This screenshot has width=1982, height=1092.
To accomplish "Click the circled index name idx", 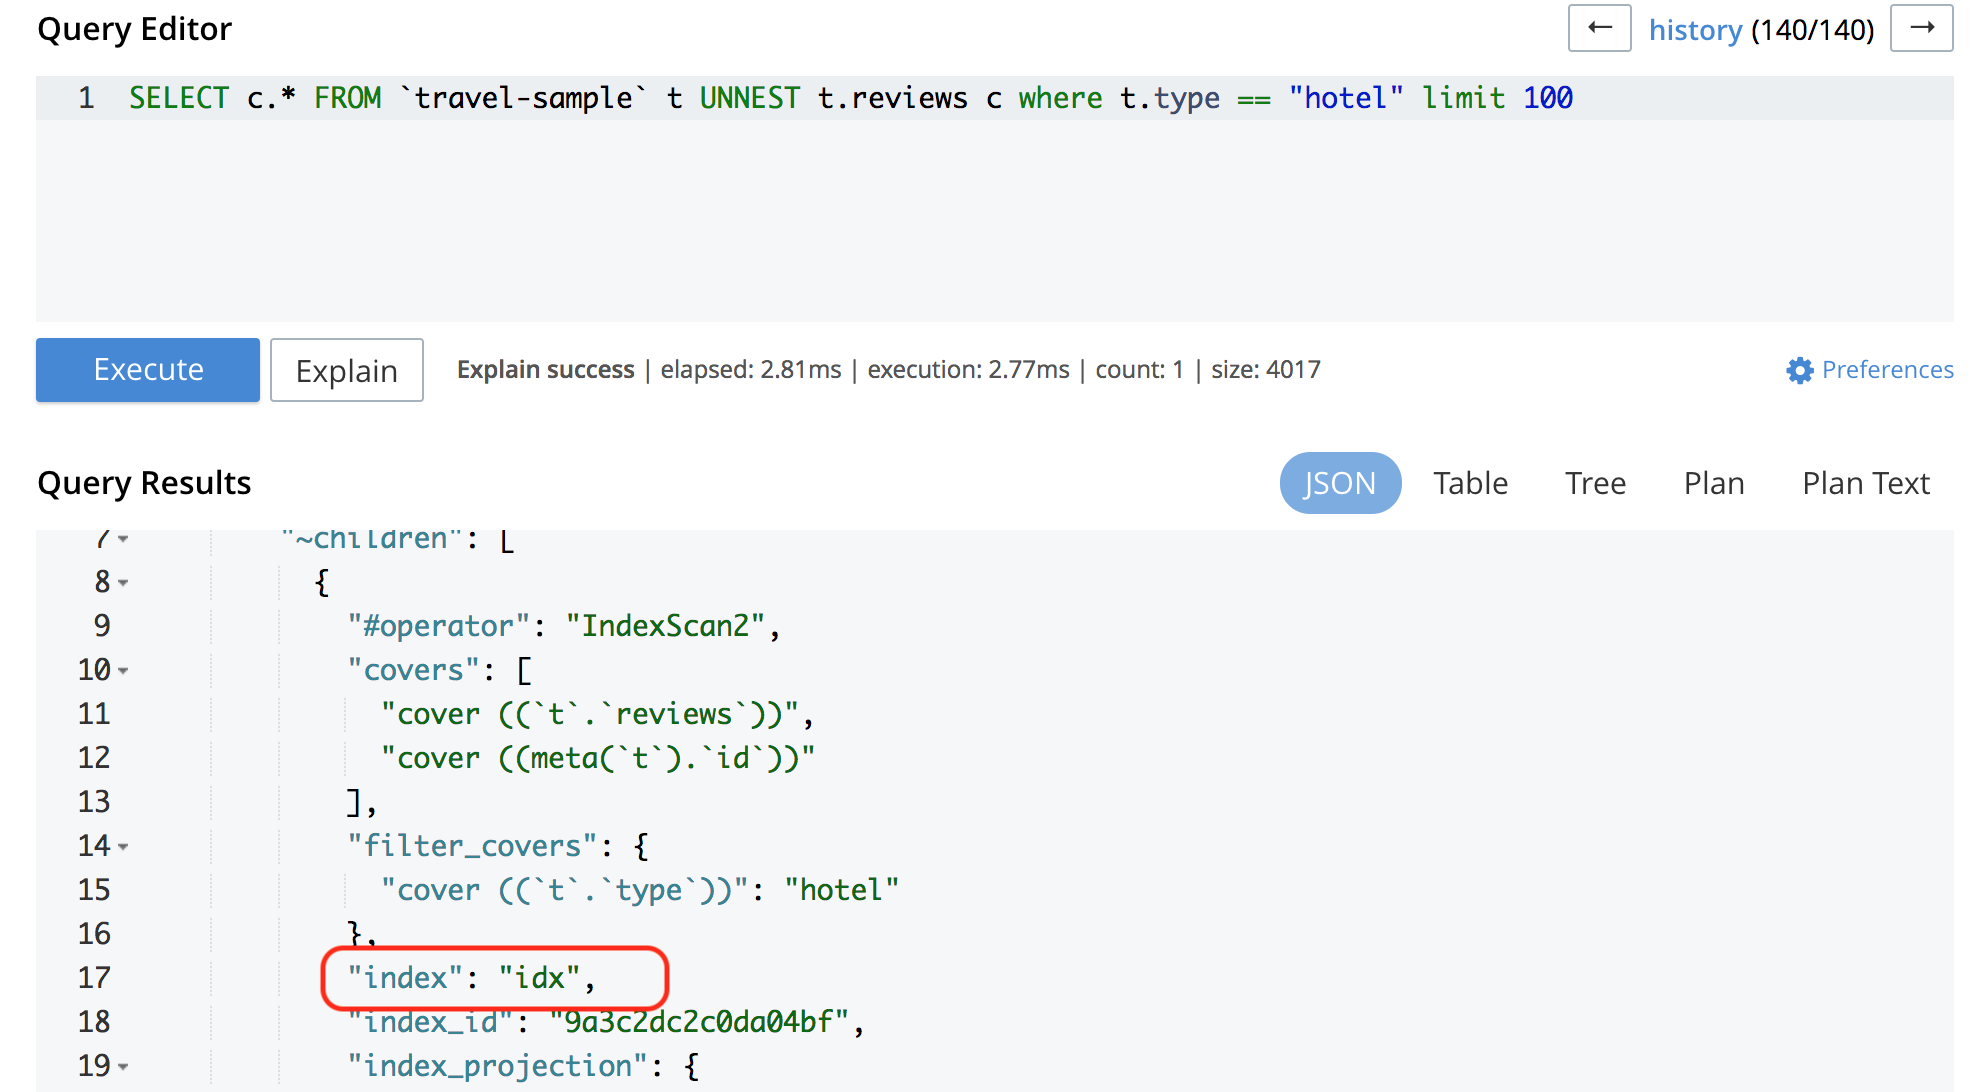I will click(x=540, y=977).
